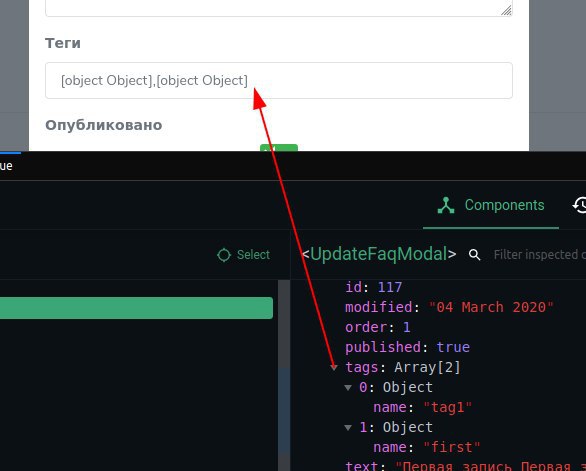Select the modified "04 March 2020" value
This screenshot has width=586, height=471.
pos(491,307)
